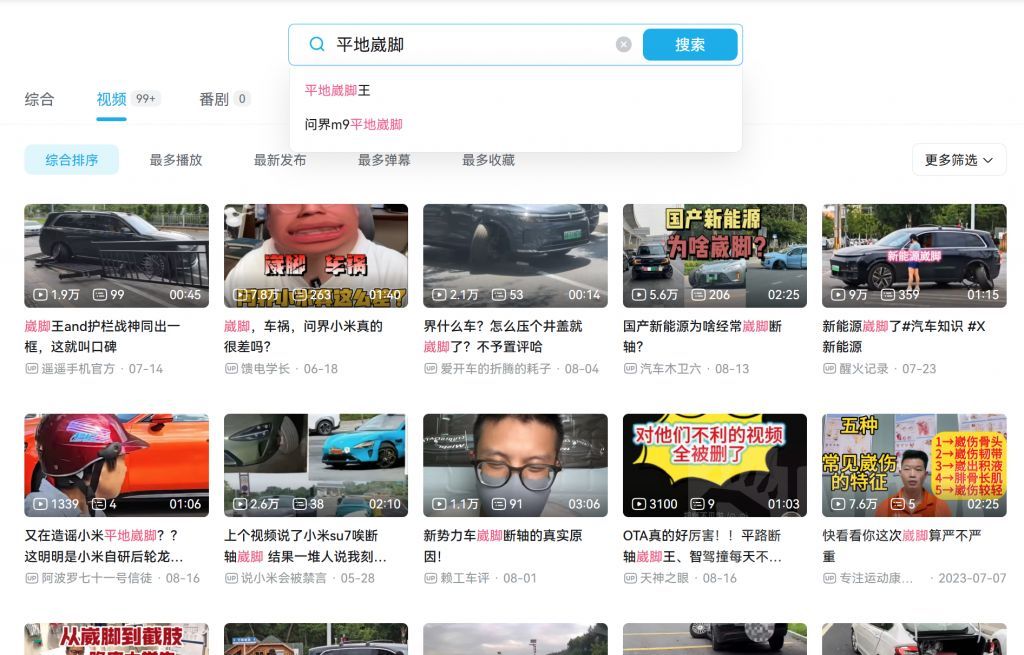
Task: Click the magnifier search icon
Action: (315, 44)
